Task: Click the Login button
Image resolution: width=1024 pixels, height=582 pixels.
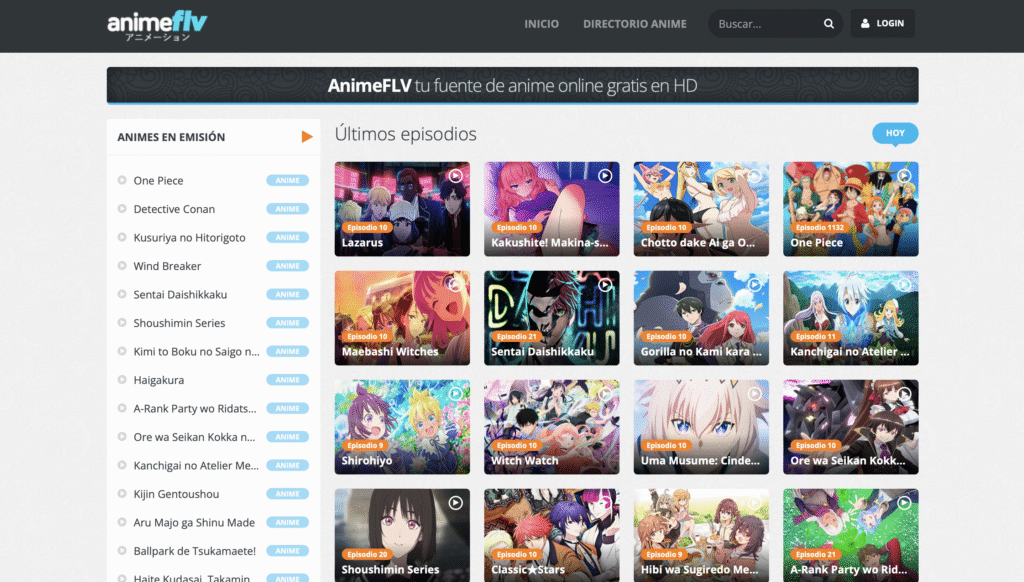Action: point(882,24)
